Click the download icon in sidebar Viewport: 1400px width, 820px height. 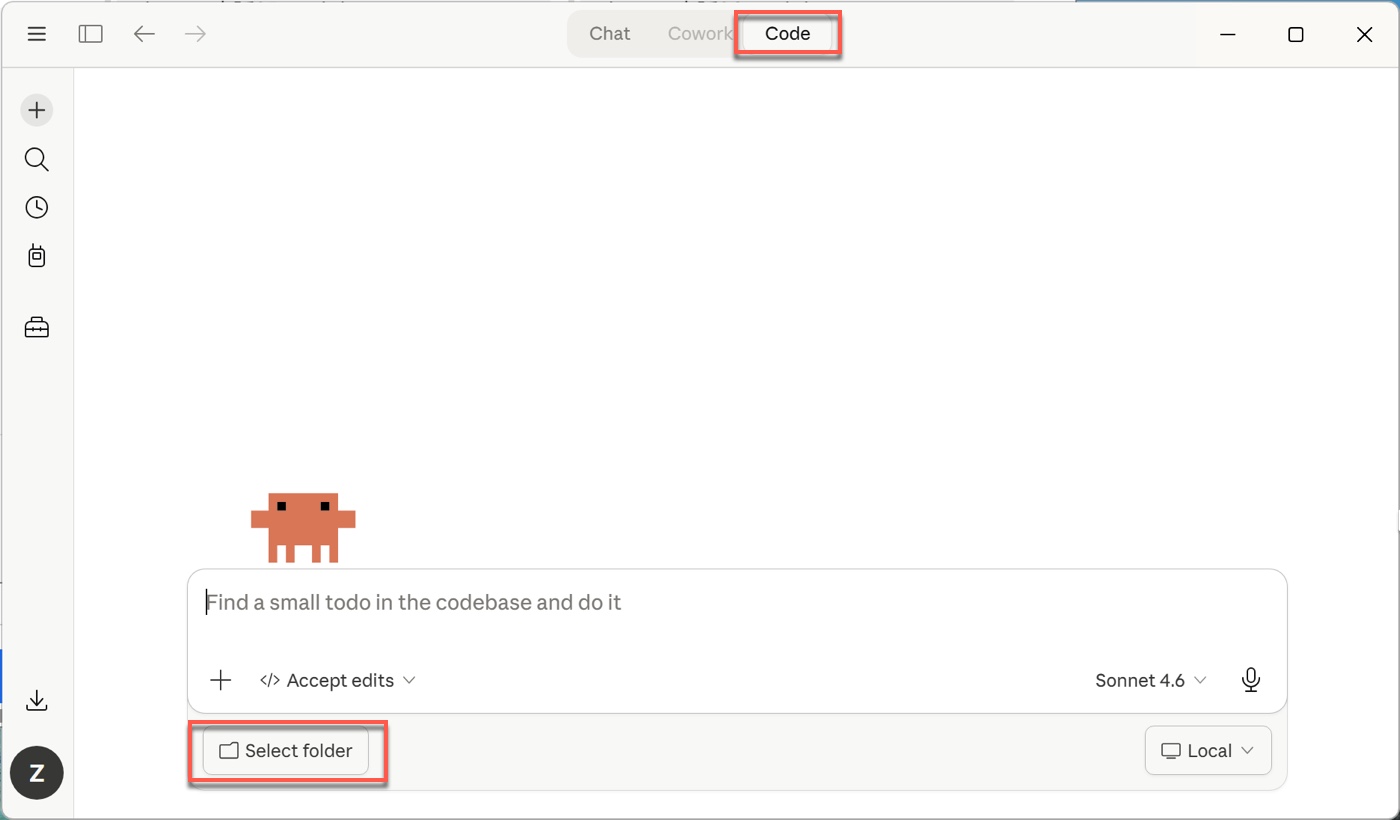tap(37, 700)
